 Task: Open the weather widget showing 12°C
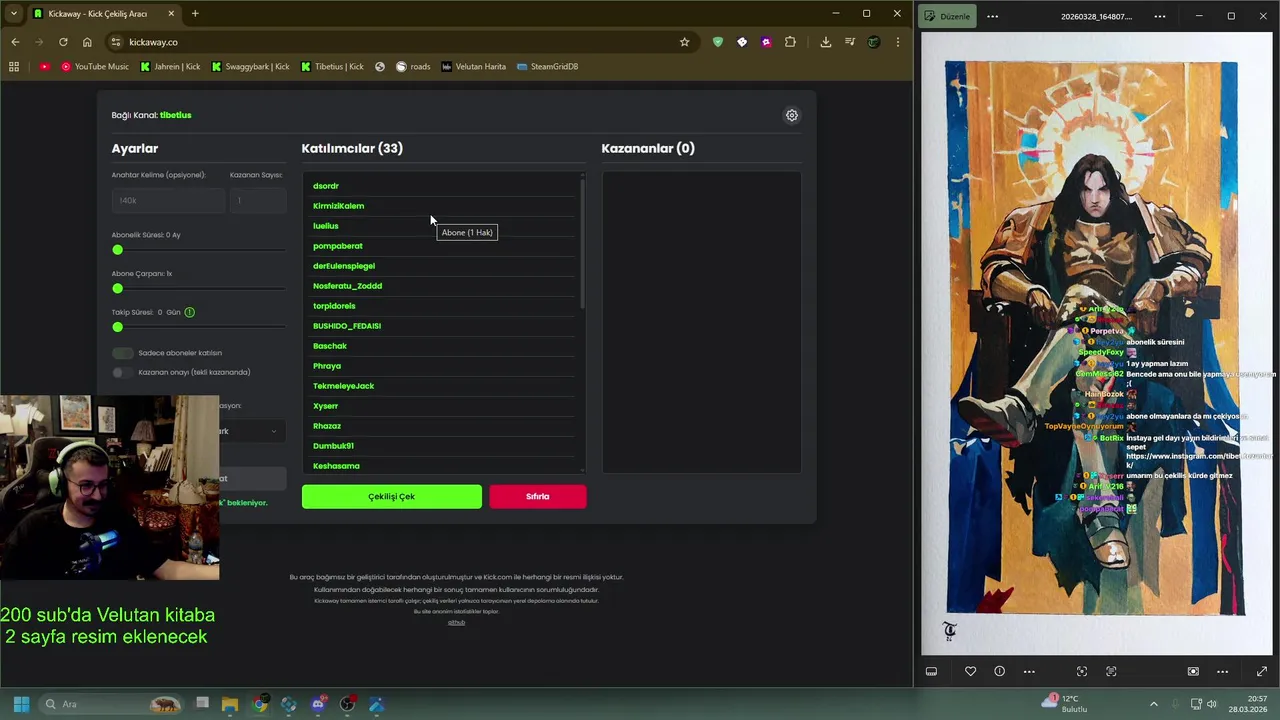[x=1066, y=704]
